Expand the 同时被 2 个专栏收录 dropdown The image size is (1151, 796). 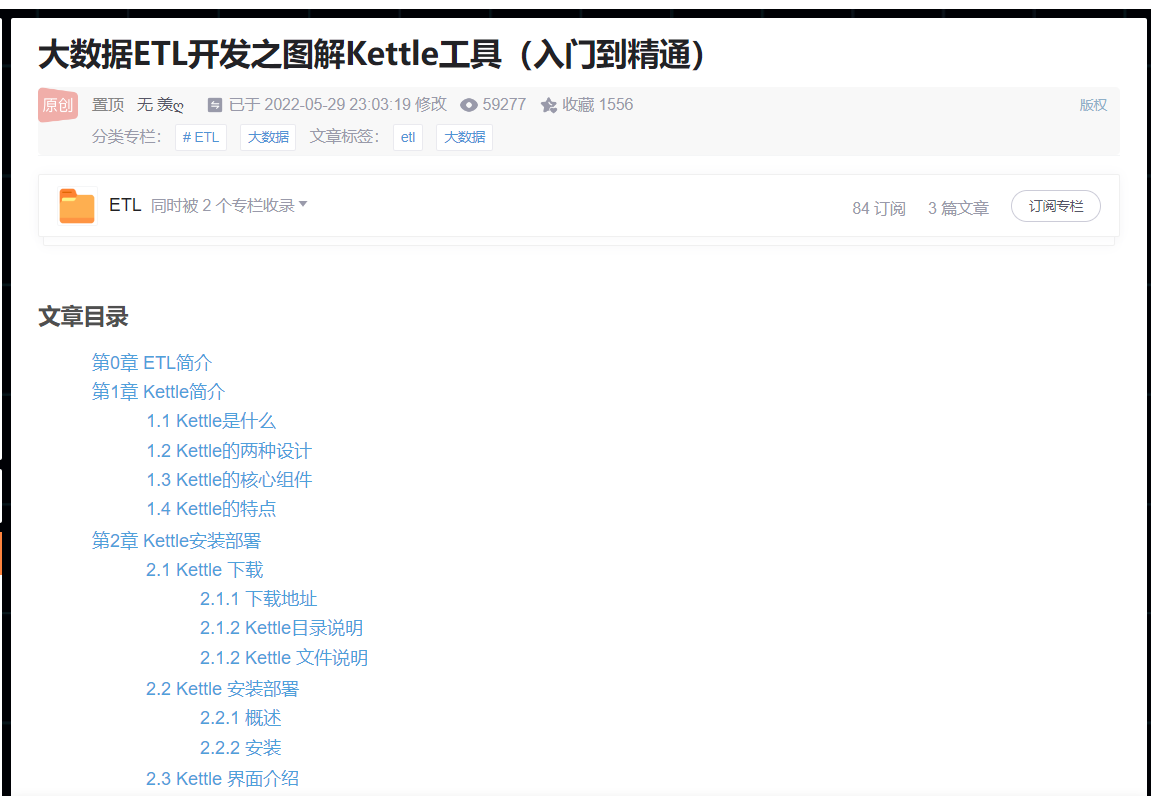click(229, 206)
